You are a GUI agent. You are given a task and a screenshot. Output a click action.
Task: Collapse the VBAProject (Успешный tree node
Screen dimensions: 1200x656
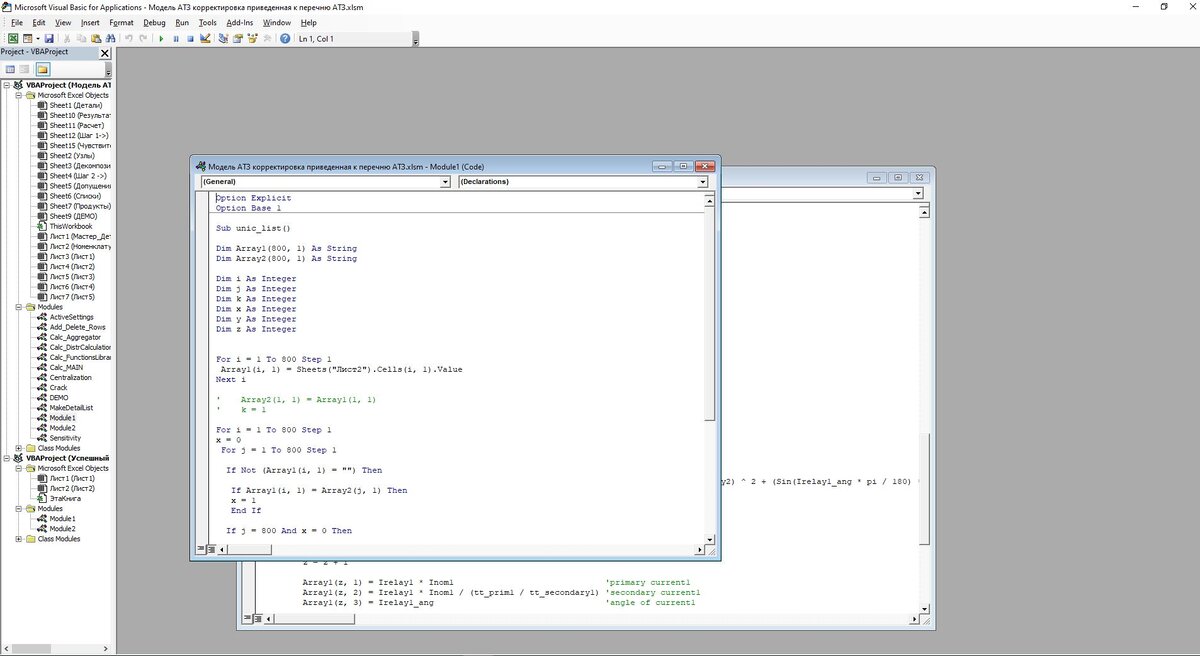[x=7, y=458]
